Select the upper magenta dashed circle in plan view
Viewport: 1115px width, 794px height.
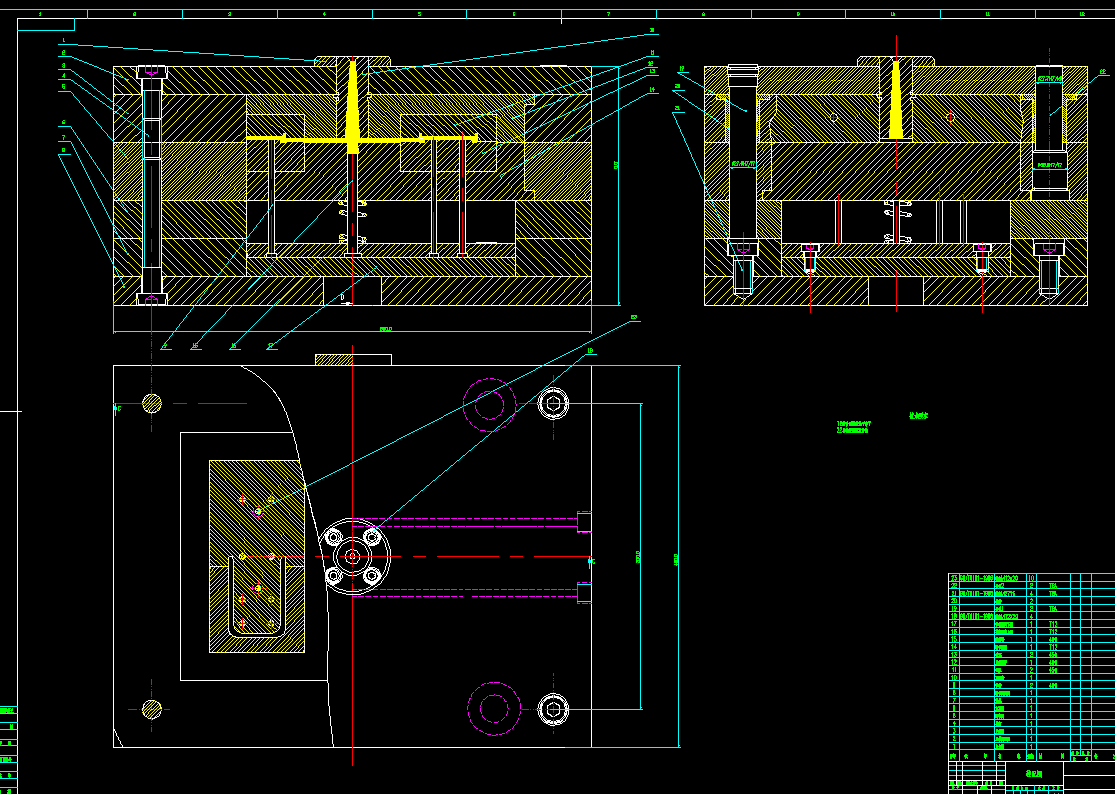pos(489,404)
